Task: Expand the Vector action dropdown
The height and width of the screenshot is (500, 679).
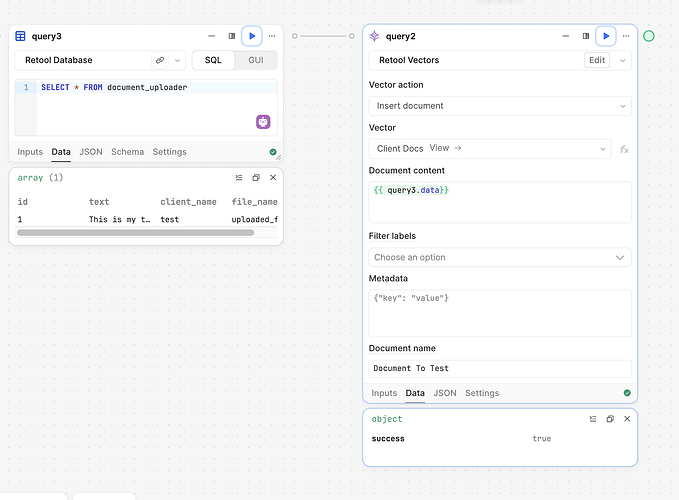Action: tap(500, 106)
